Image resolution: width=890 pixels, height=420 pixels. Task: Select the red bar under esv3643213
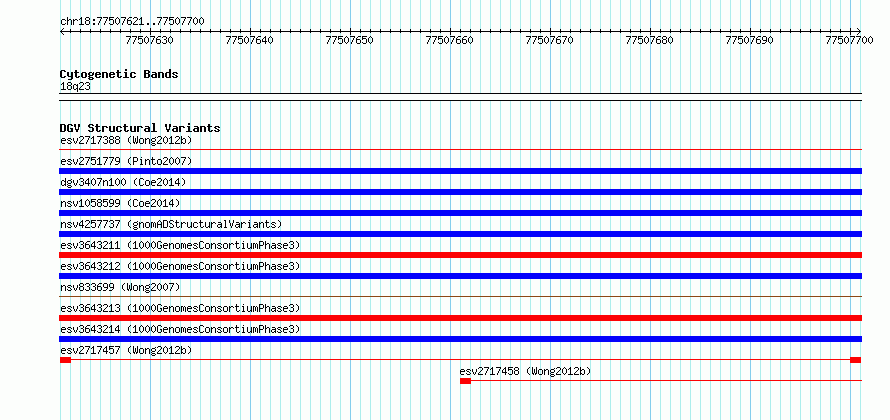(461, 318)
